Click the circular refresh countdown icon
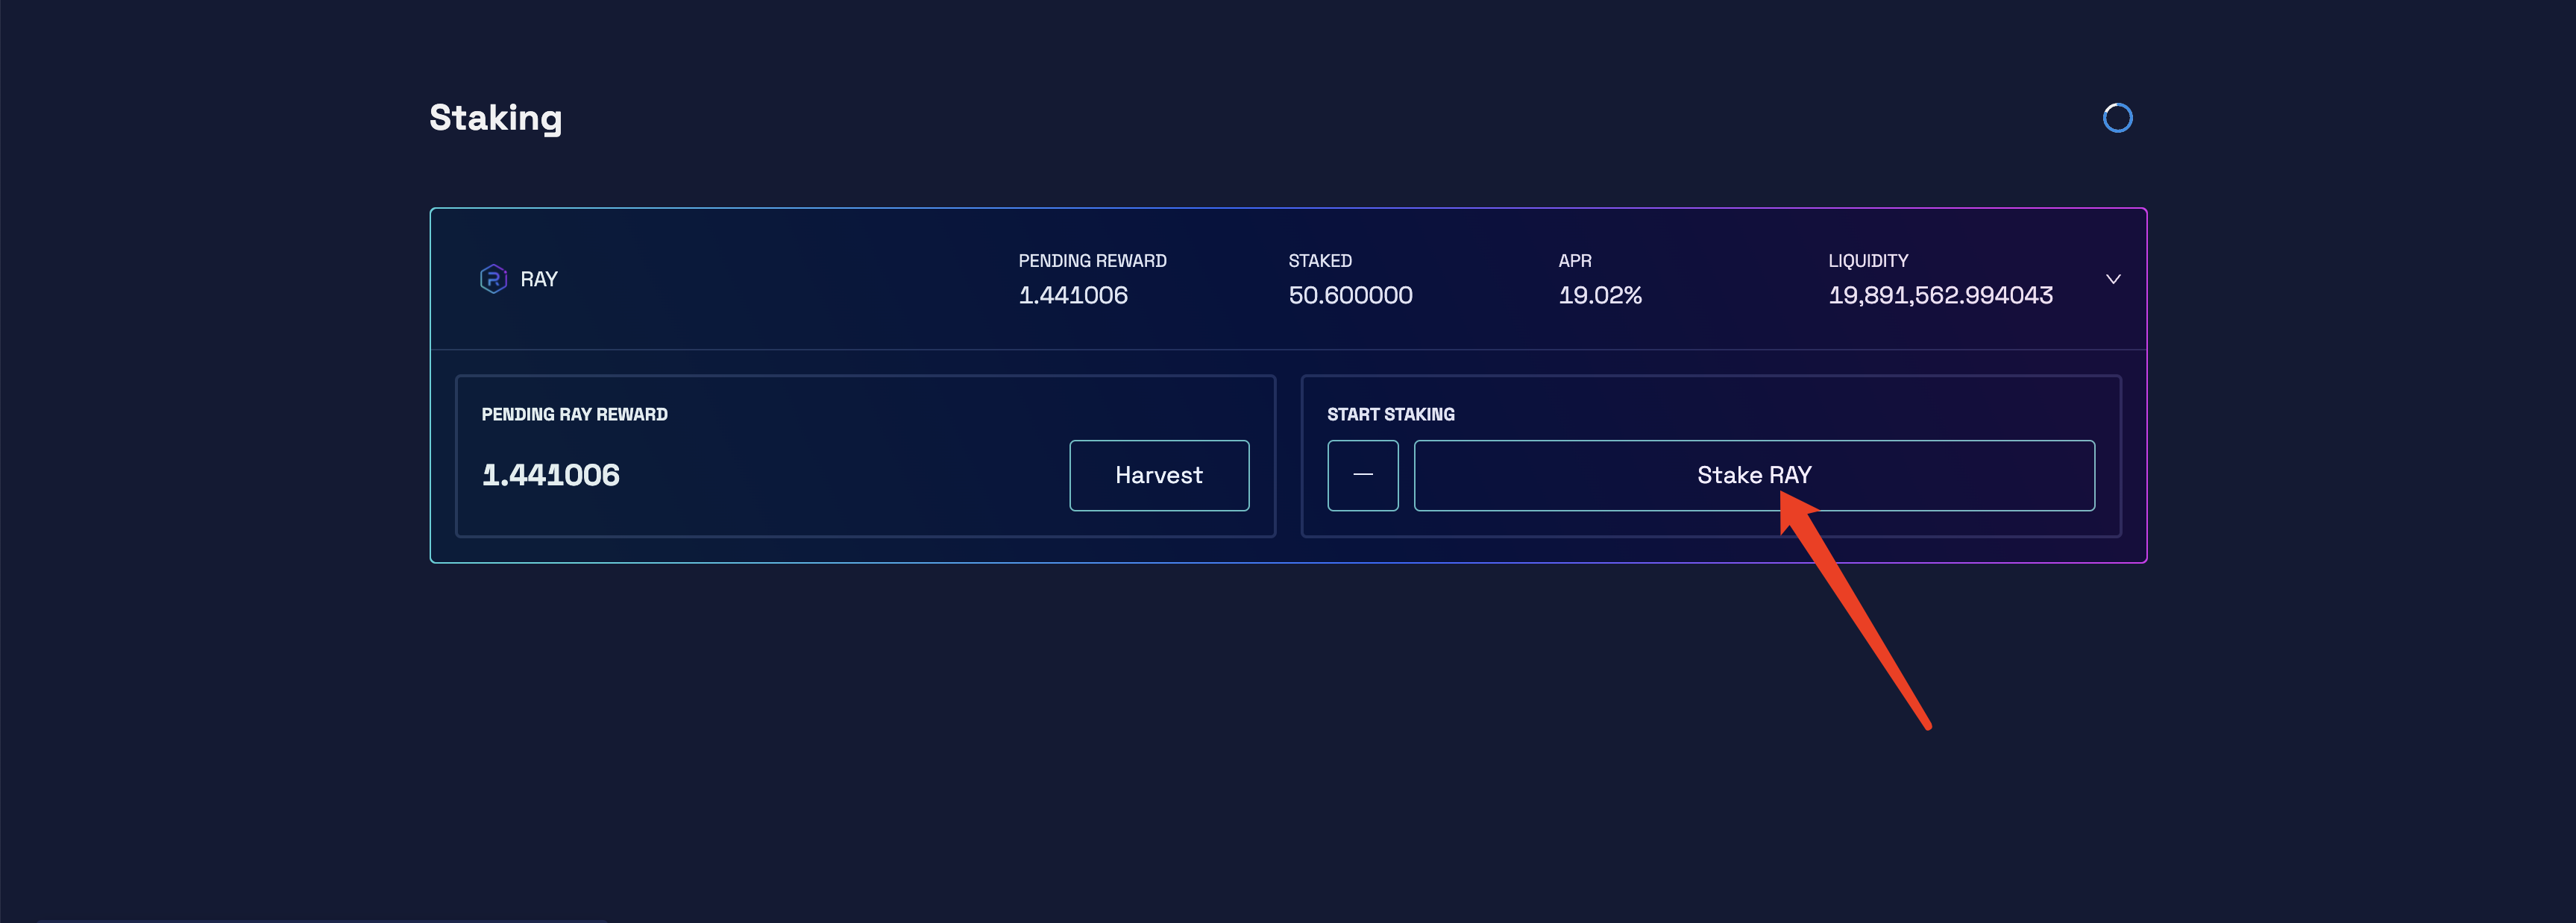Screen dimensions: 2576x923 pos(2117,118)
